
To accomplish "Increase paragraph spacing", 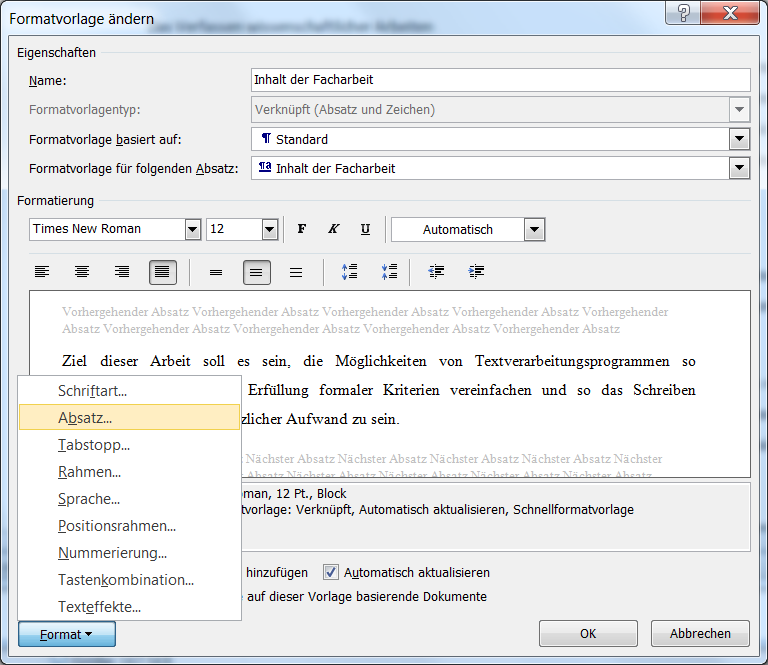I will point(349,272).
